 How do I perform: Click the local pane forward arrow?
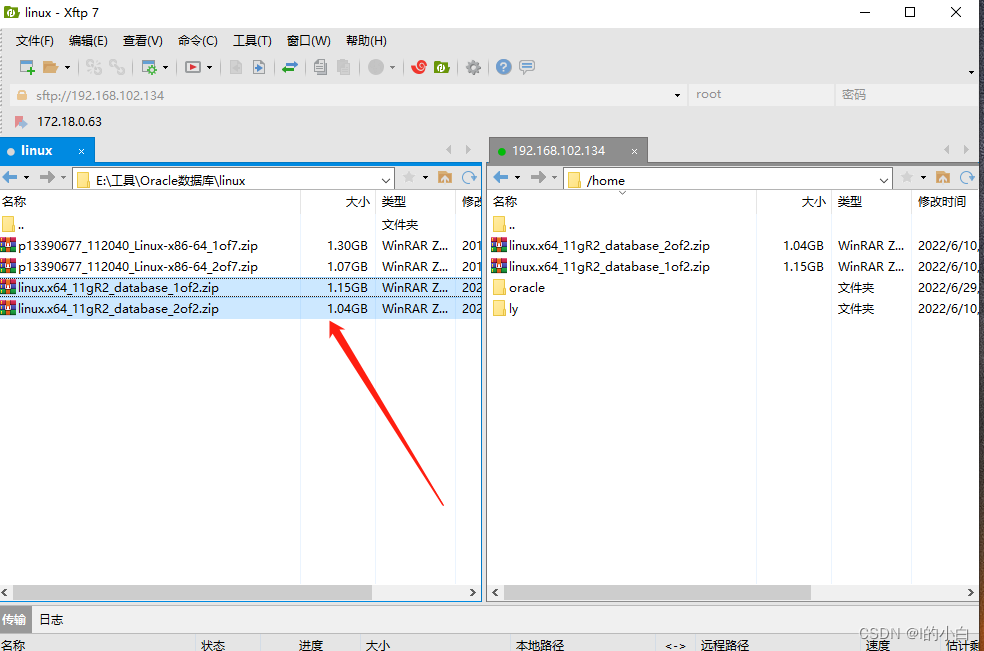tap(47, 178)
